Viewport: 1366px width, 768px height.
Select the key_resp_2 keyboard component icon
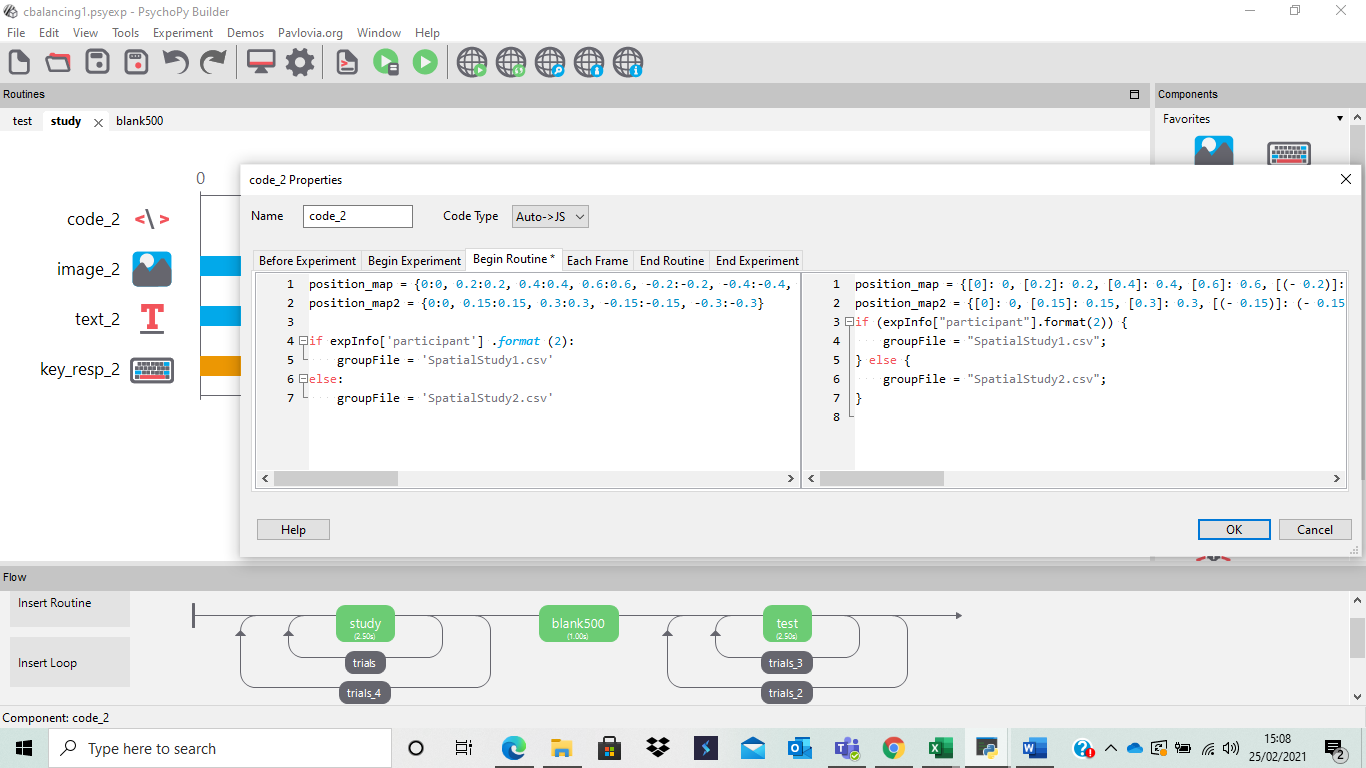[152, 370]
